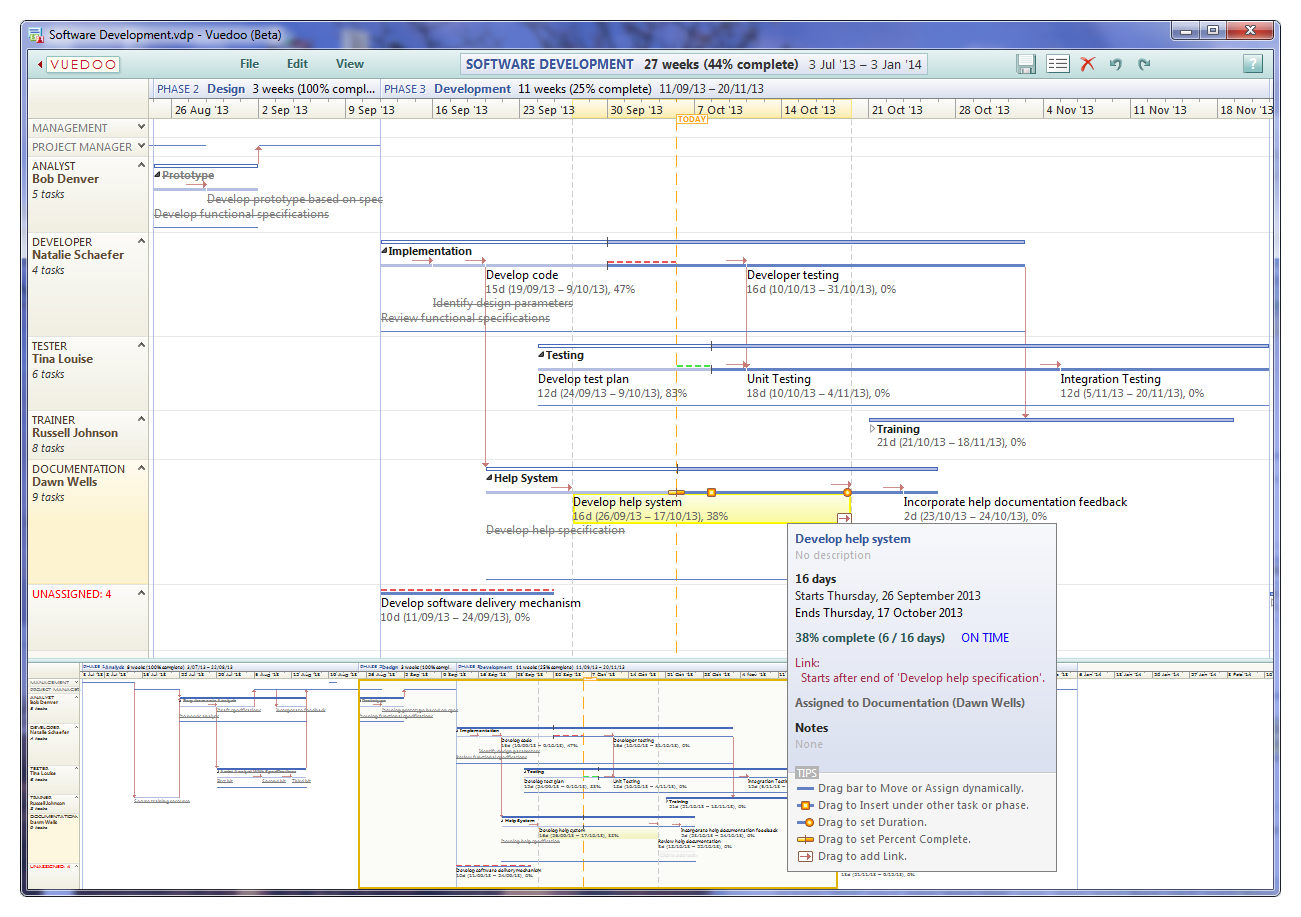Image resolution: width=1301 pixels, height=917 pixels.
Task: Click the square insert handle on the help system bar
Action: pyautogui.click(x=711, y=492)
